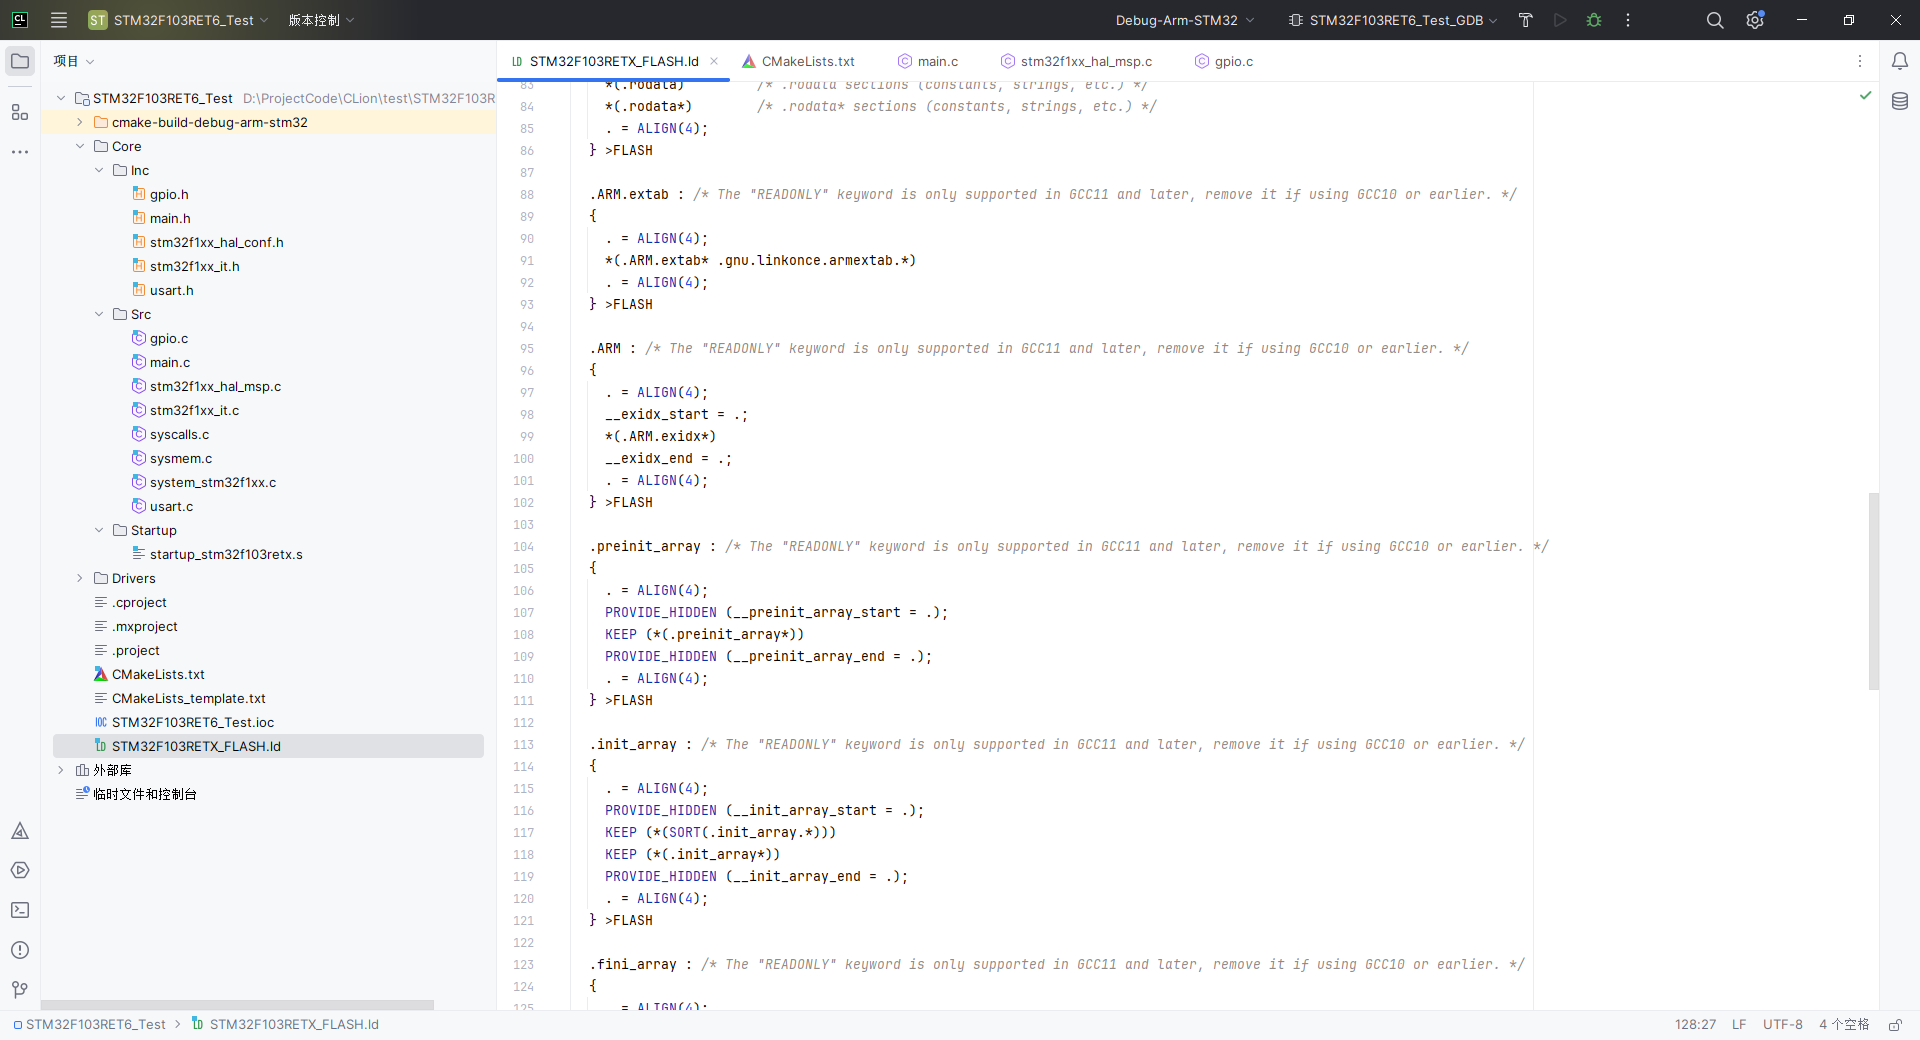Open the 版本控制 dropdown
Screen dimensions: 1920x1040
click(x=322, y=20)
